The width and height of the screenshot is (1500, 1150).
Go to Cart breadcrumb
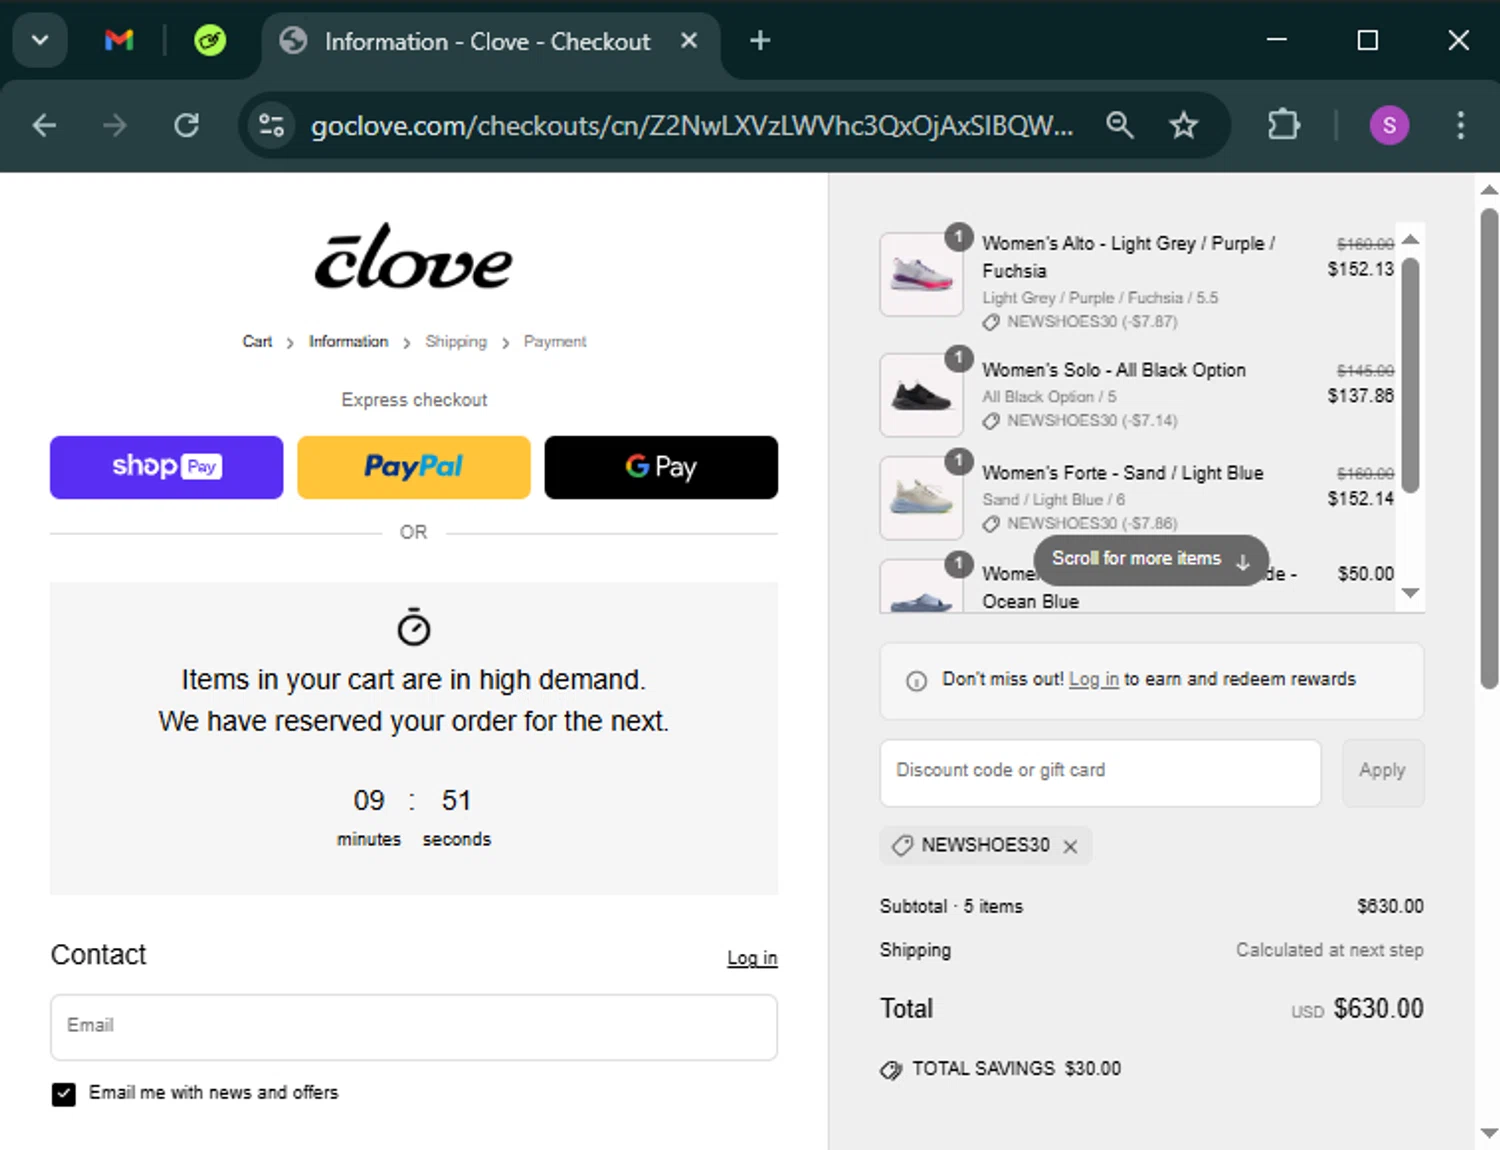257,342
